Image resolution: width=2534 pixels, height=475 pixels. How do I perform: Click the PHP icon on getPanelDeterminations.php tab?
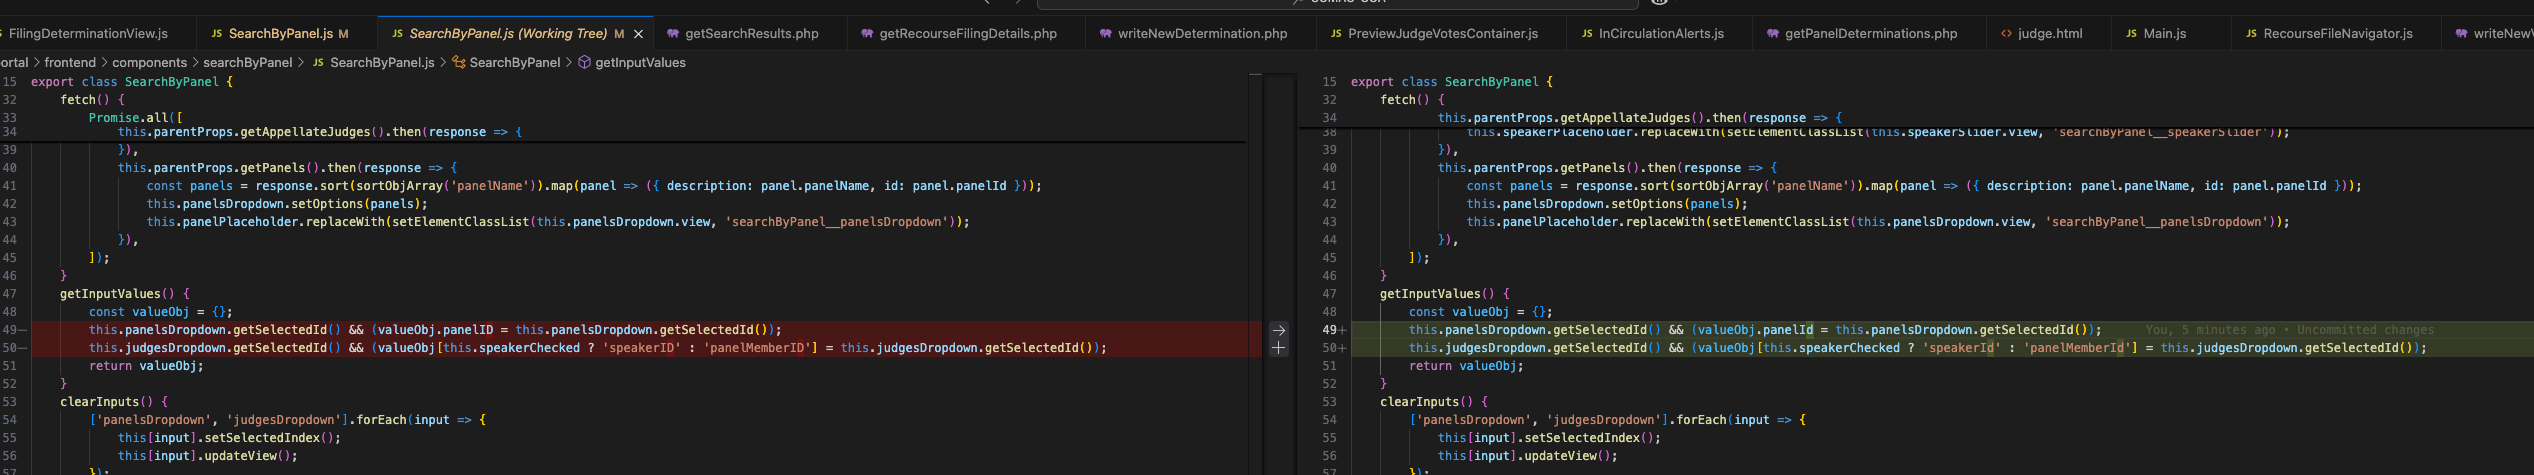pyautogui.click(x=1773, y=34)
